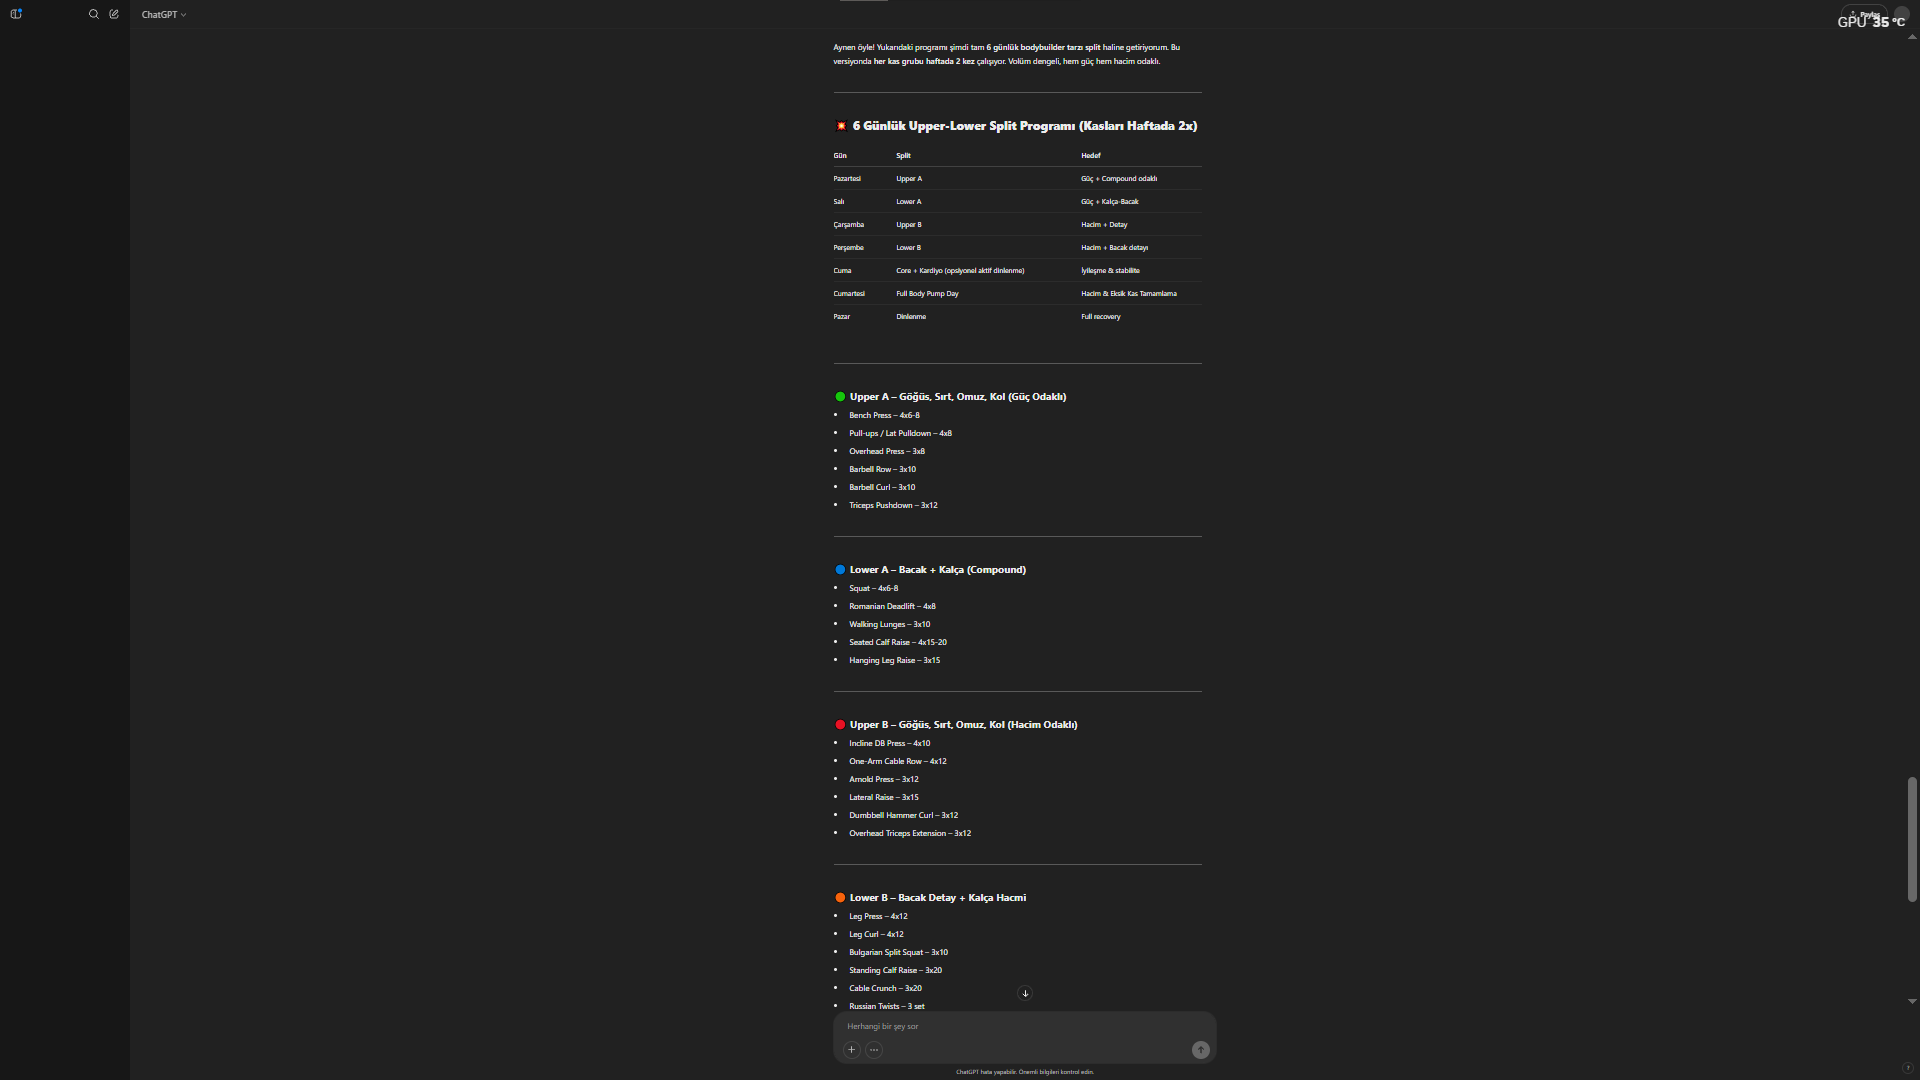The height and width of the screenshot is (1080, 1920).
Task: Click the 'Upper A' section heading
Action: [x=957, y=397]
